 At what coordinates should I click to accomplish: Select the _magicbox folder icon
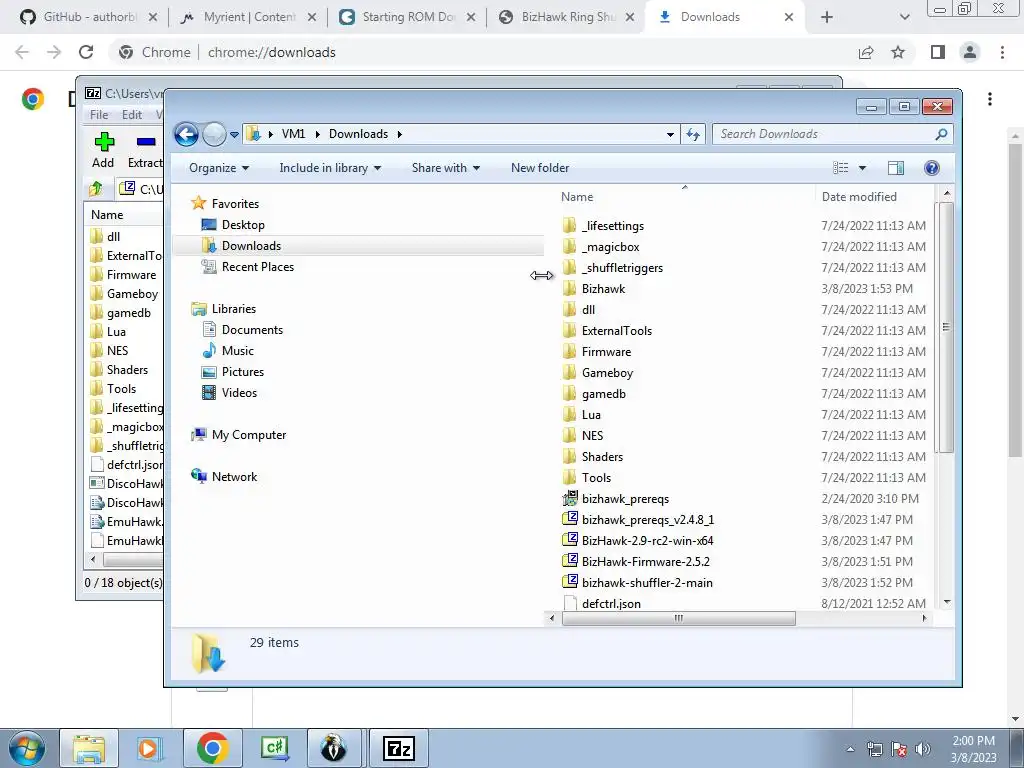click(x=569, y=247)
